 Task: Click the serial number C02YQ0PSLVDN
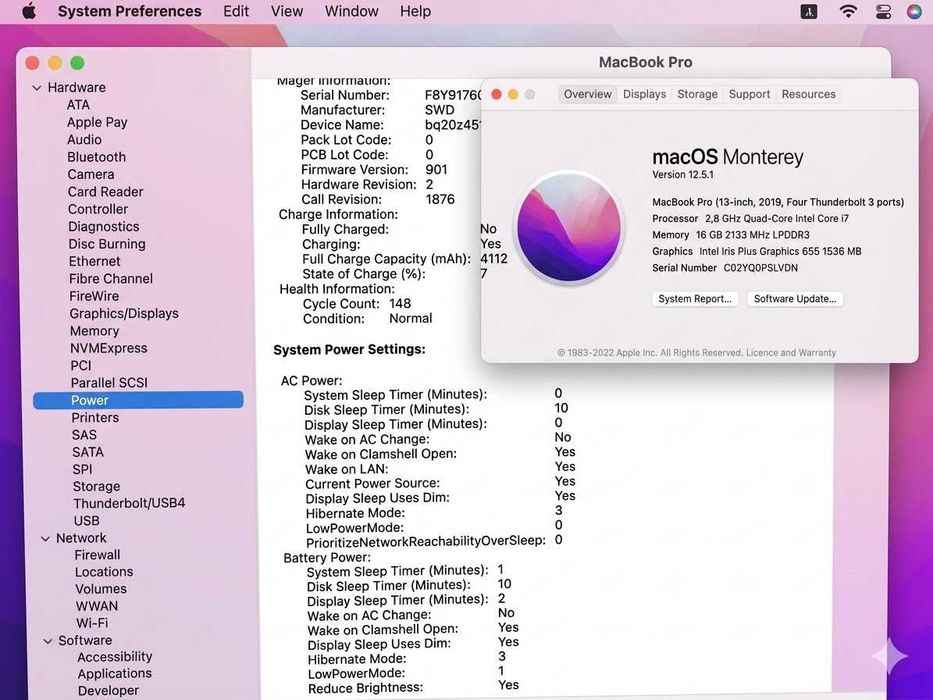(x=760, y=268)
